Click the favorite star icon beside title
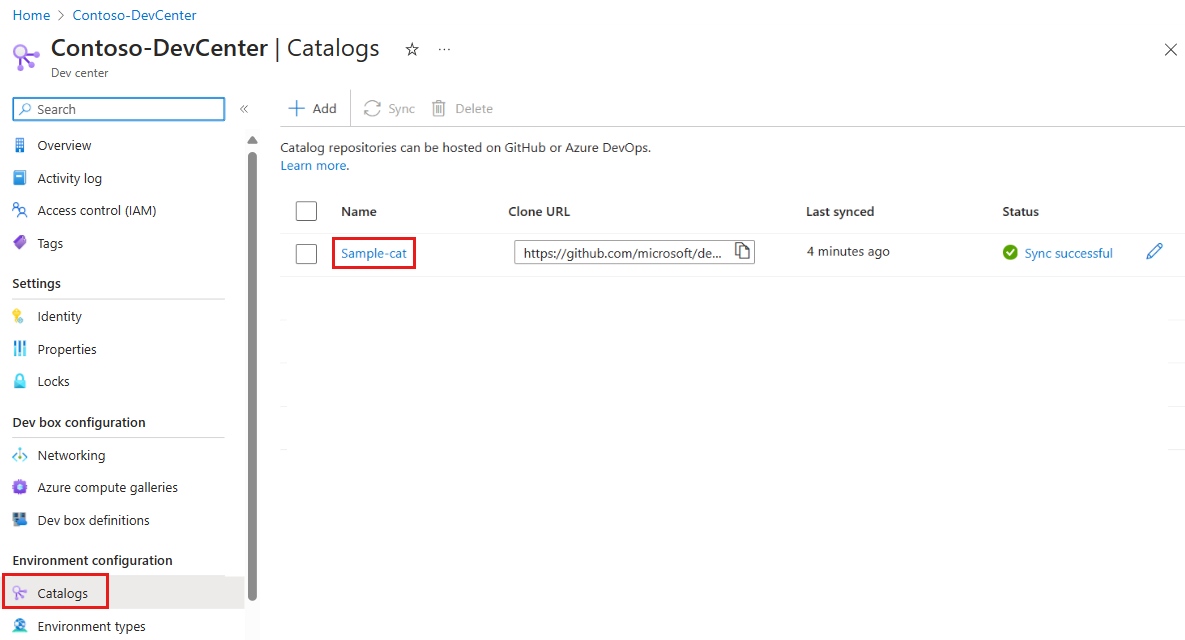 pyautogui.click(x=411, y=50)
